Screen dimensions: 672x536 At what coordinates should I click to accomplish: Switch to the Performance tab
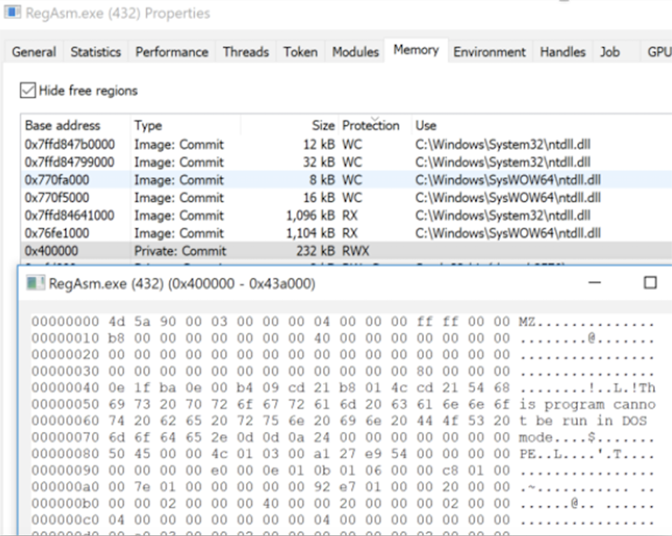coord(172,52)
